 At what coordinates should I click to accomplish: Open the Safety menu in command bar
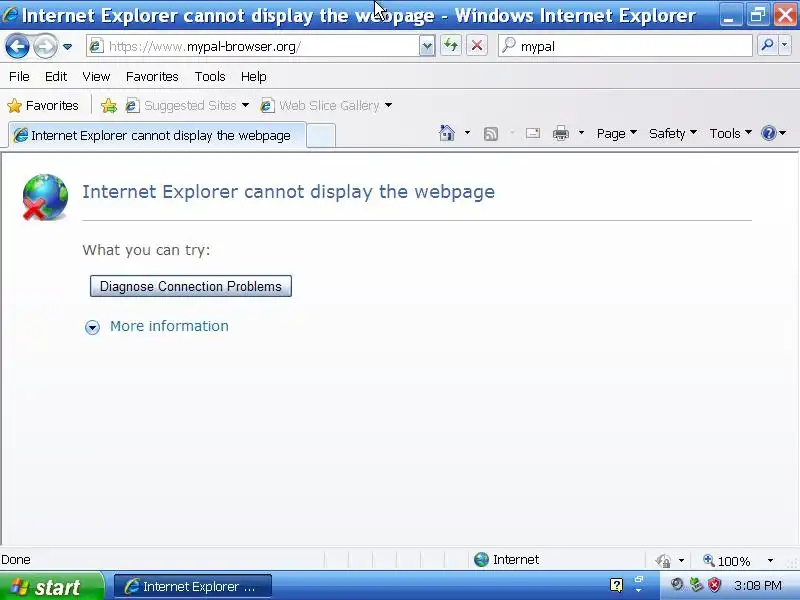pos(672,133)
